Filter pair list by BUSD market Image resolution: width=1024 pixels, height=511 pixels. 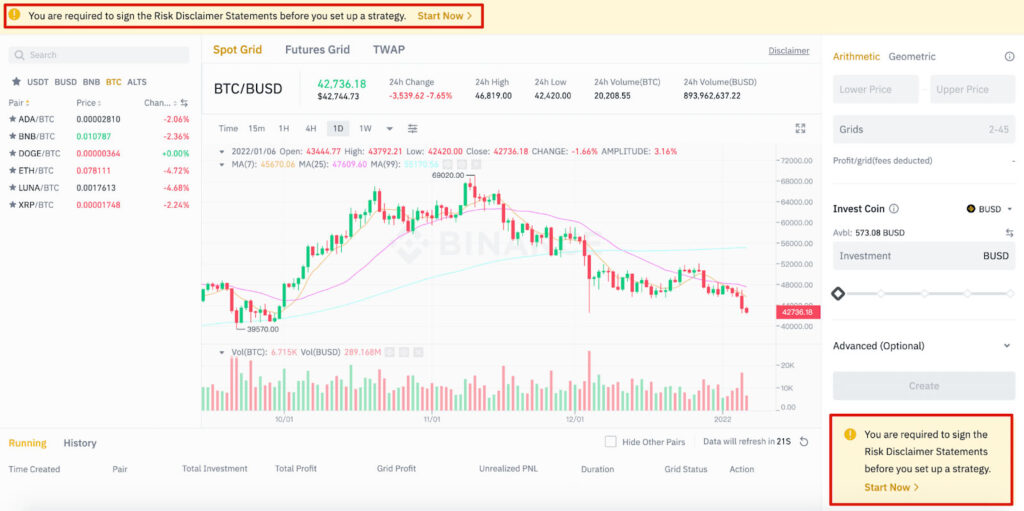[x=65, y=82]
